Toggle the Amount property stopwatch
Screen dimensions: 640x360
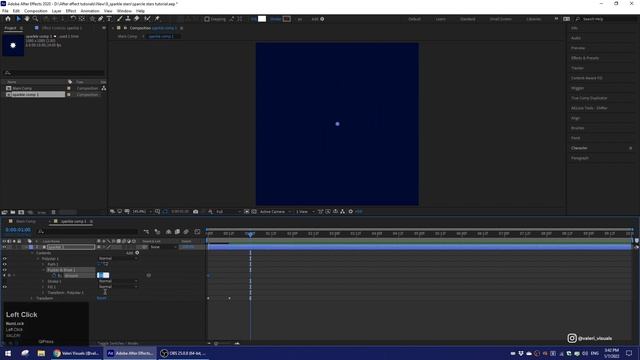tap(54, 276)
